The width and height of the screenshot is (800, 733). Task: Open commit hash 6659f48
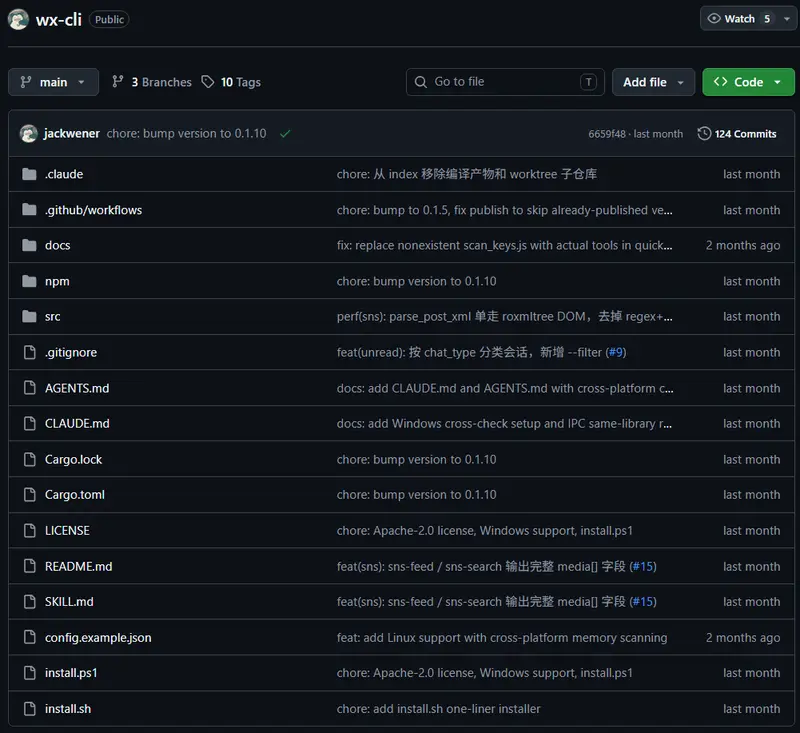click(x=607, y=134)
